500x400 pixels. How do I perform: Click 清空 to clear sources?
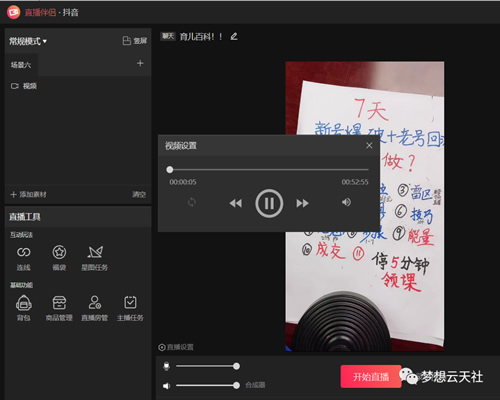tap(139, 194)
